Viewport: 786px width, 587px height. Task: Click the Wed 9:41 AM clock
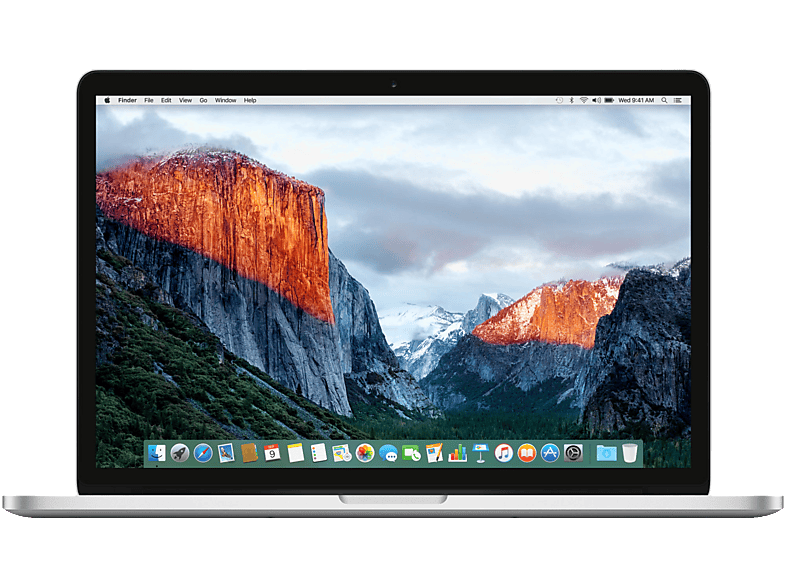636,100
